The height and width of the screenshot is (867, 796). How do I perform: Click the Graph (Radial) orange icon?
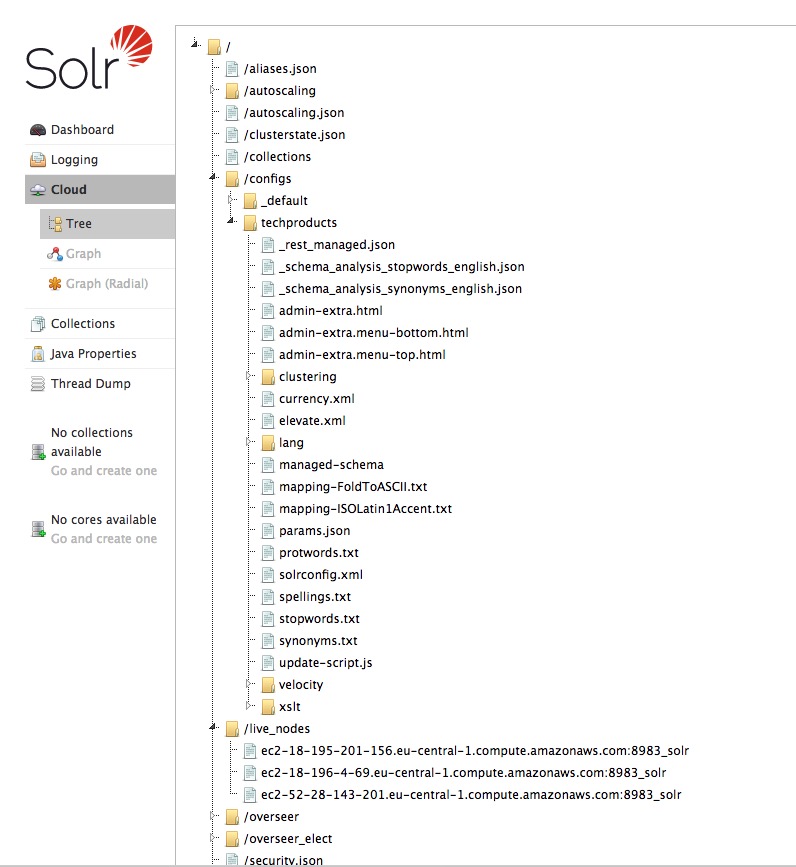[x=55, y=284]
